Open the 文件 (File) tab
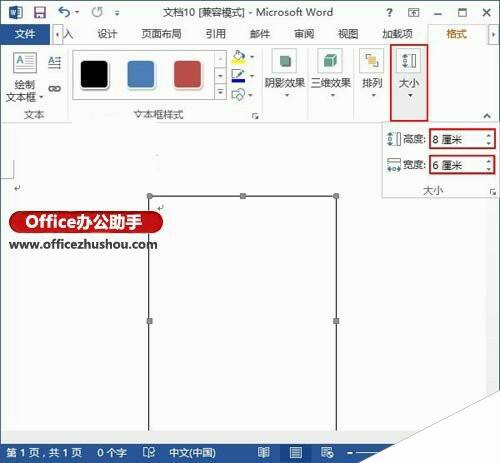 pyautogui.click(x=25, y=34)
